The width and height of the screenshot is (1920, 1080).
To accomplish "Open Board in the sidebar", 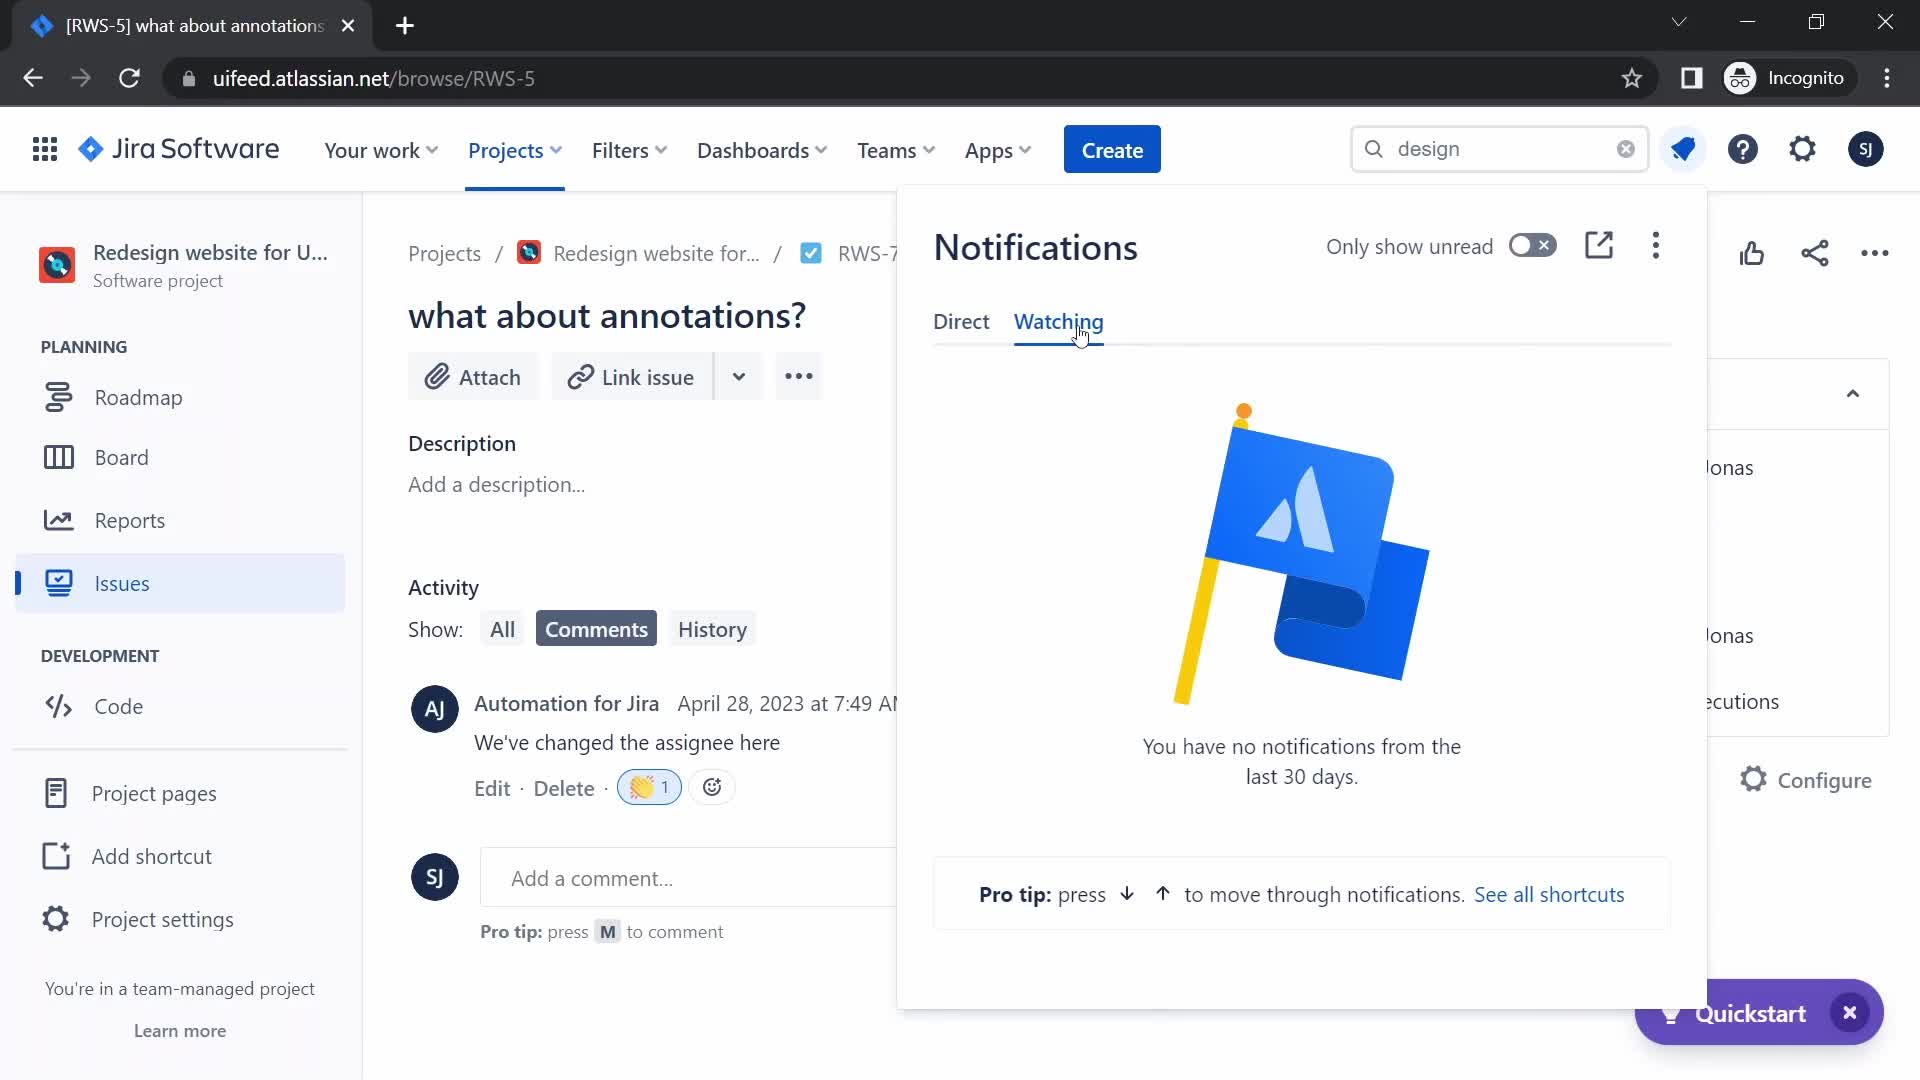I will [180, 458].
